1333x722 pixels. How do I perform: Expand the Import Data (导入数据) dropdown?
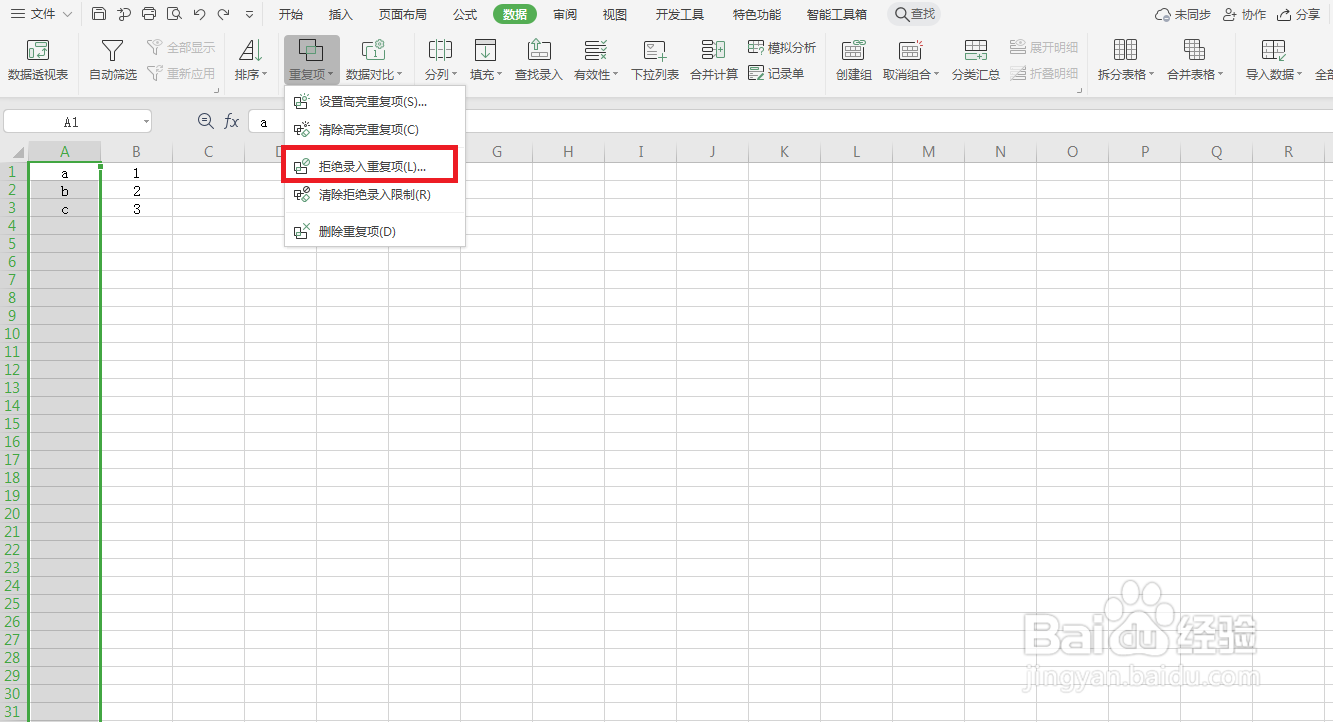1299,75
